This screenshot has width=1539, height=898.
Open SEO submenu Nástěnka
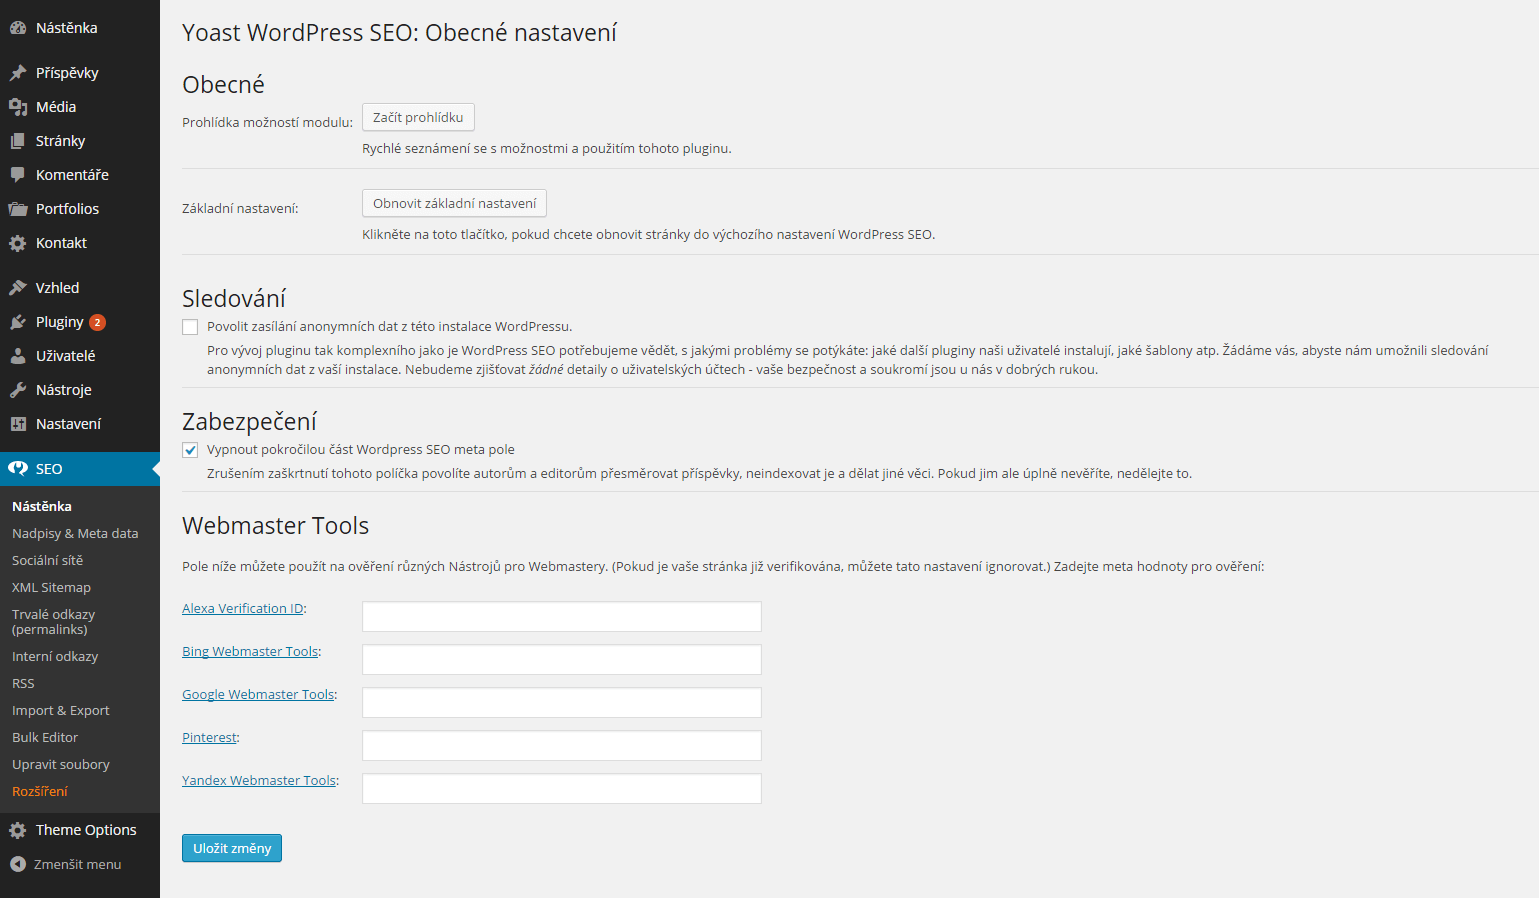pos(42,507)
